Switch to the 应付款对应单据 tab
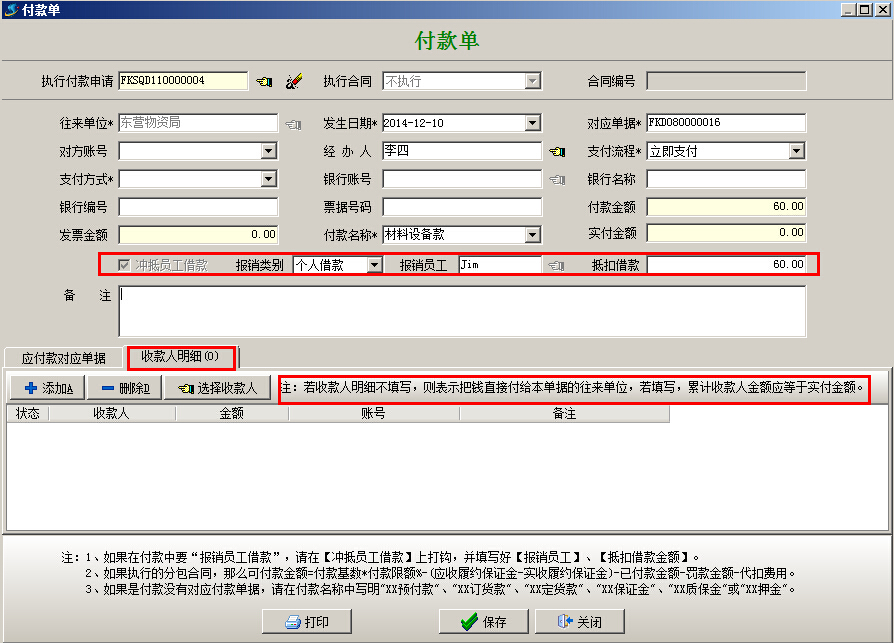This screenshot has height=643, width=894. (x=64, y=357)
